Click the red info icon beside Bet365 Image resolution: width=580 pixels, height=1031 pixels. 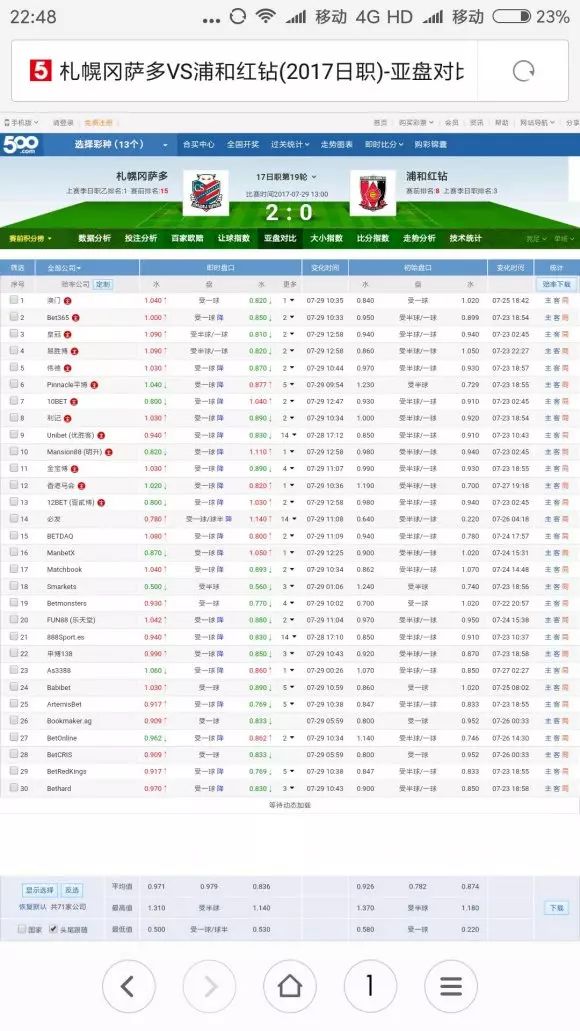click(x=76, y=318)
